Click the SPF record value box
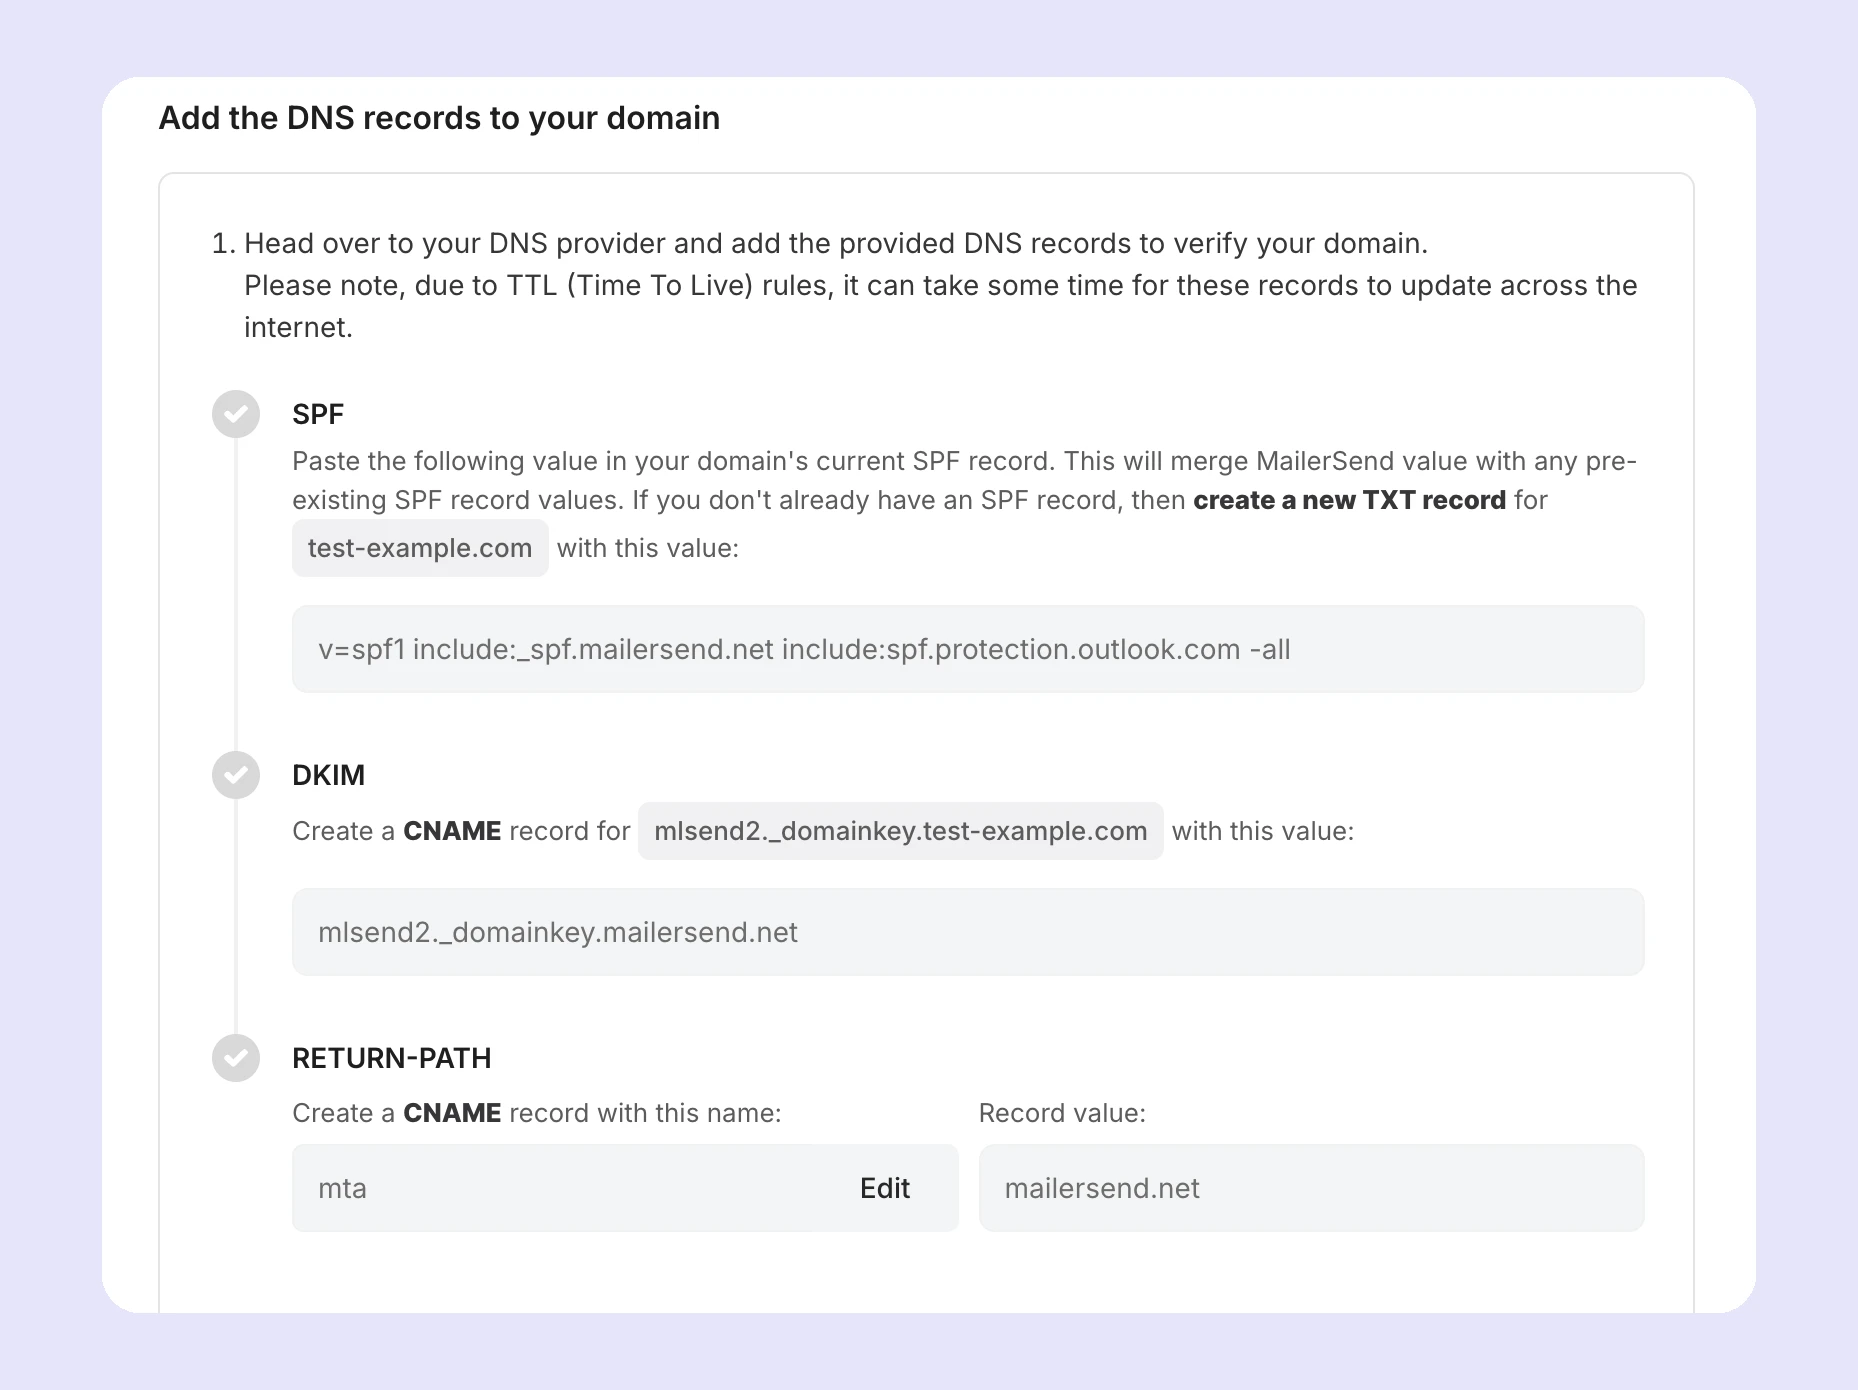The width and height of the screenshot is (1858, 1390). pyautogui.click(x=966, y=648)
